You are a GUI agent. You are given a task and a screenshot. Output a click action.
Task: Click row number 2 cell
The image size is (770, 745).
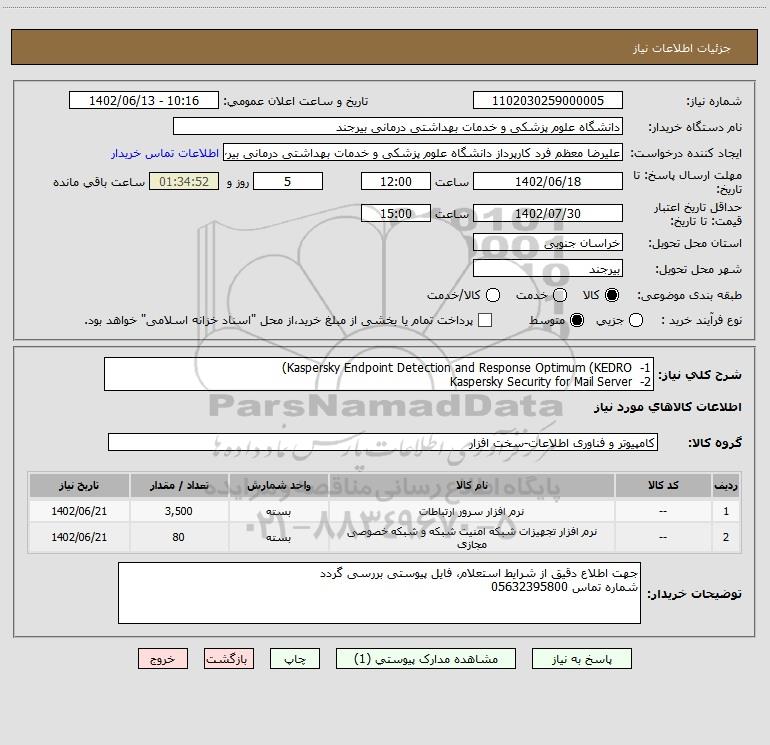point(726,537)
